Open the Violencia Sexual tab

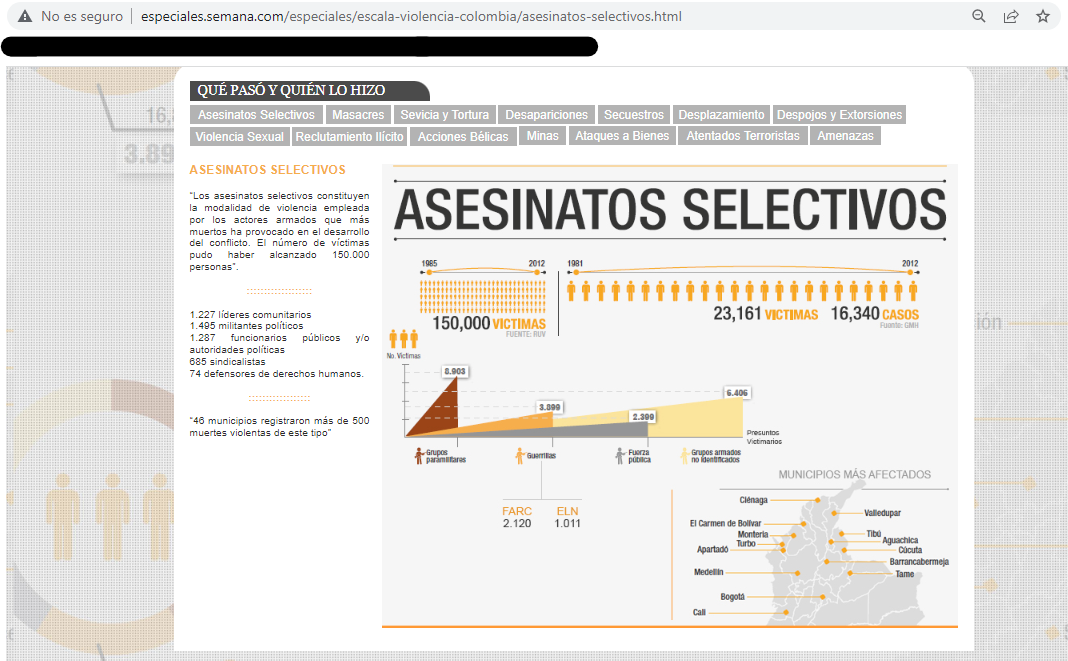(x=240, y=136)
